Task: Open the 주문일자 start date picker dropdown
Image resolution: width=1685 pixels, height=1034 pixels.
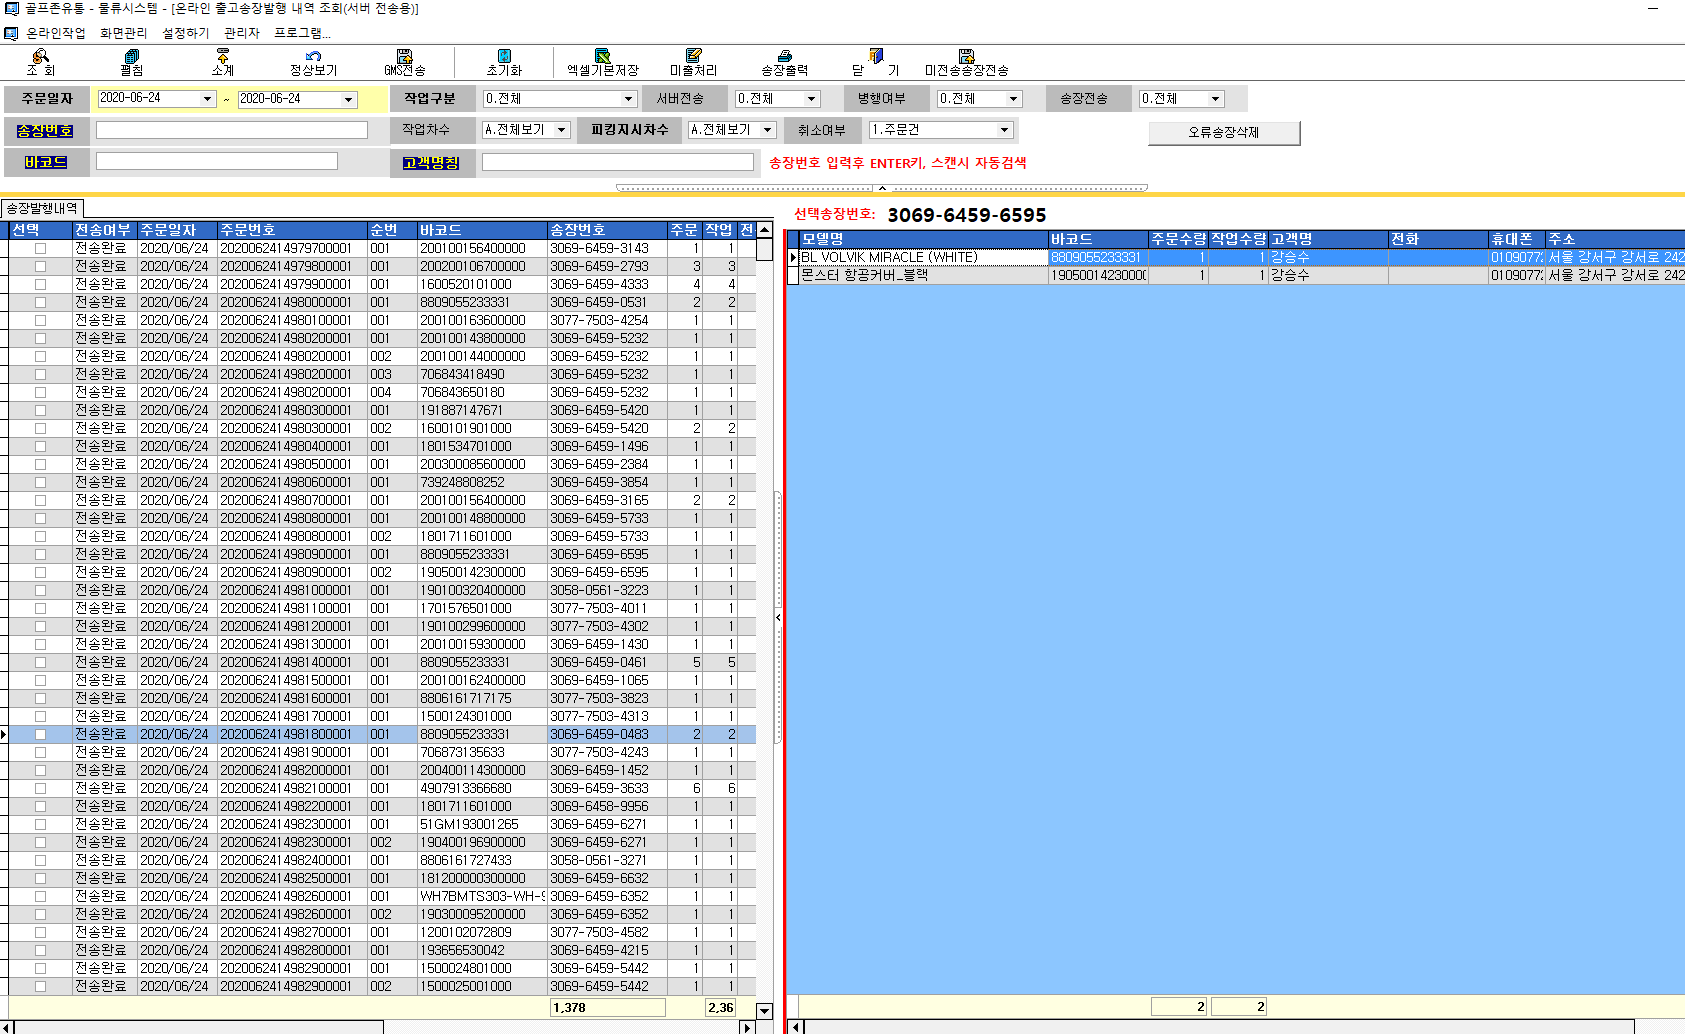Action: [207, 99]
